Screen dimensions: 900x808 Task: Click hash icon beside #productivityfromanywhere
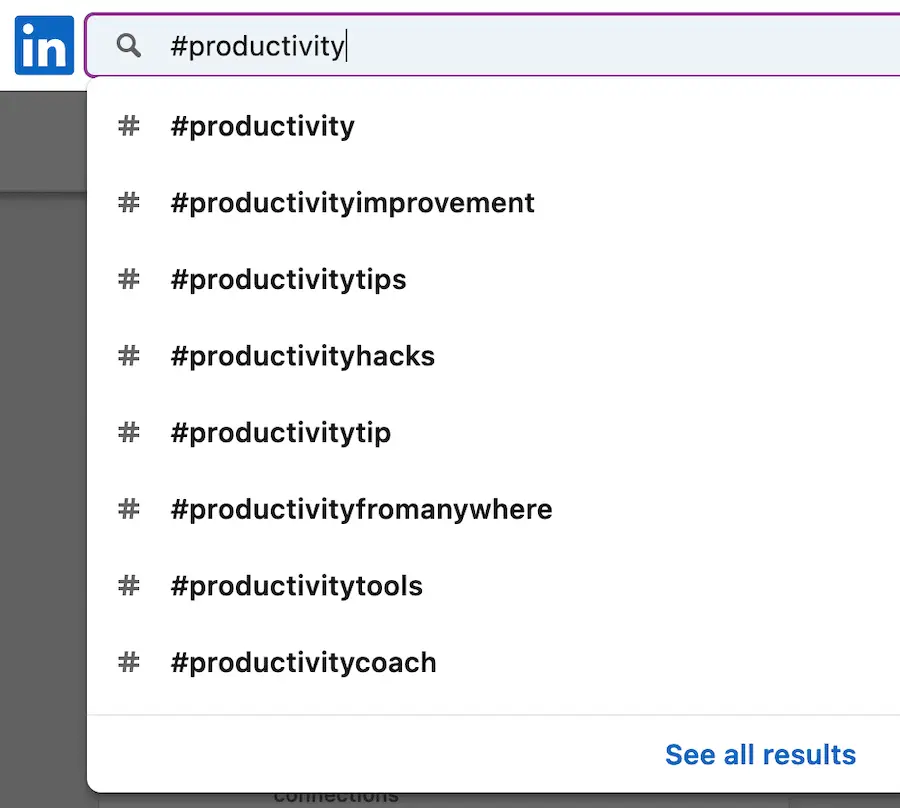(x=129, y=510)
